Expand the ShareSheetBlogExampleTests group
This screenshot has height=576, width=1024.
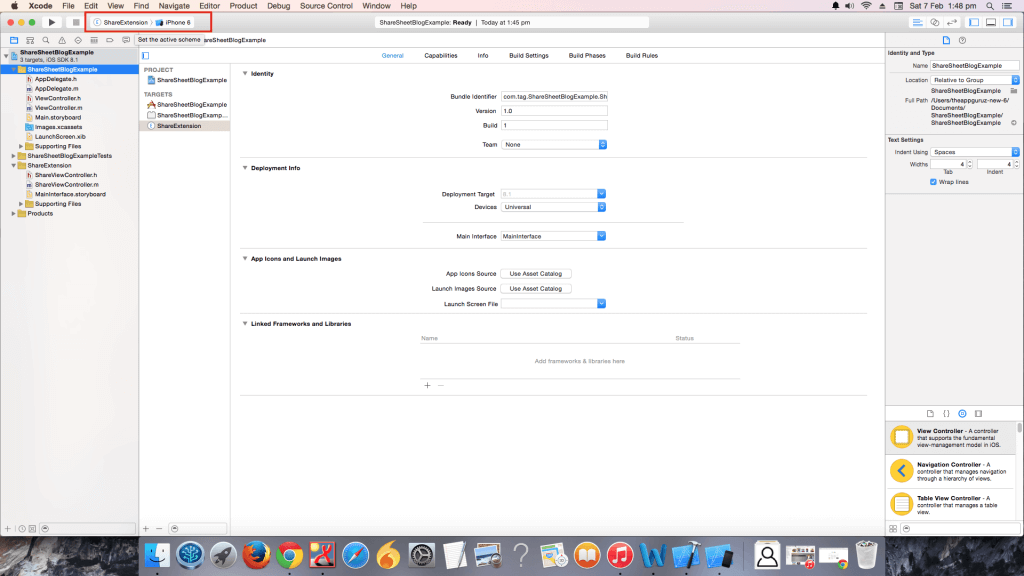coord(14,156)
